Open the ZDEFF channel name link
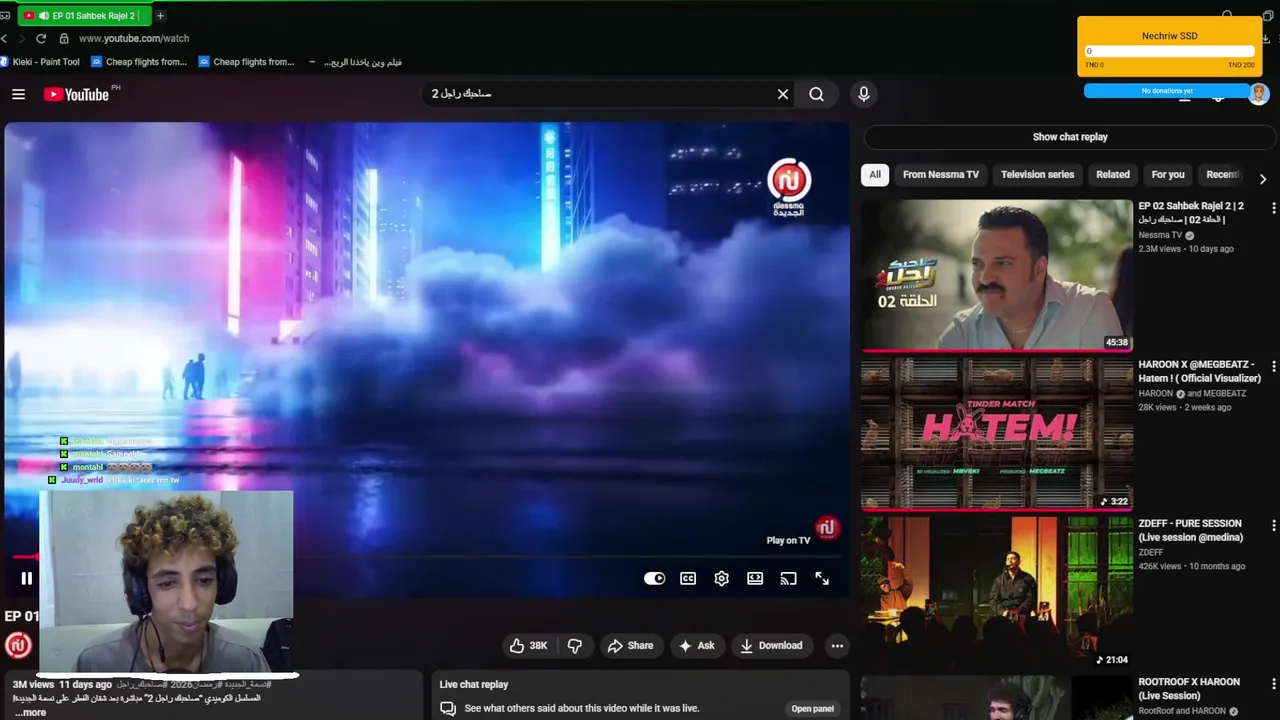The height and width of the screenshot is (720, 1280). pos(1151,552)
